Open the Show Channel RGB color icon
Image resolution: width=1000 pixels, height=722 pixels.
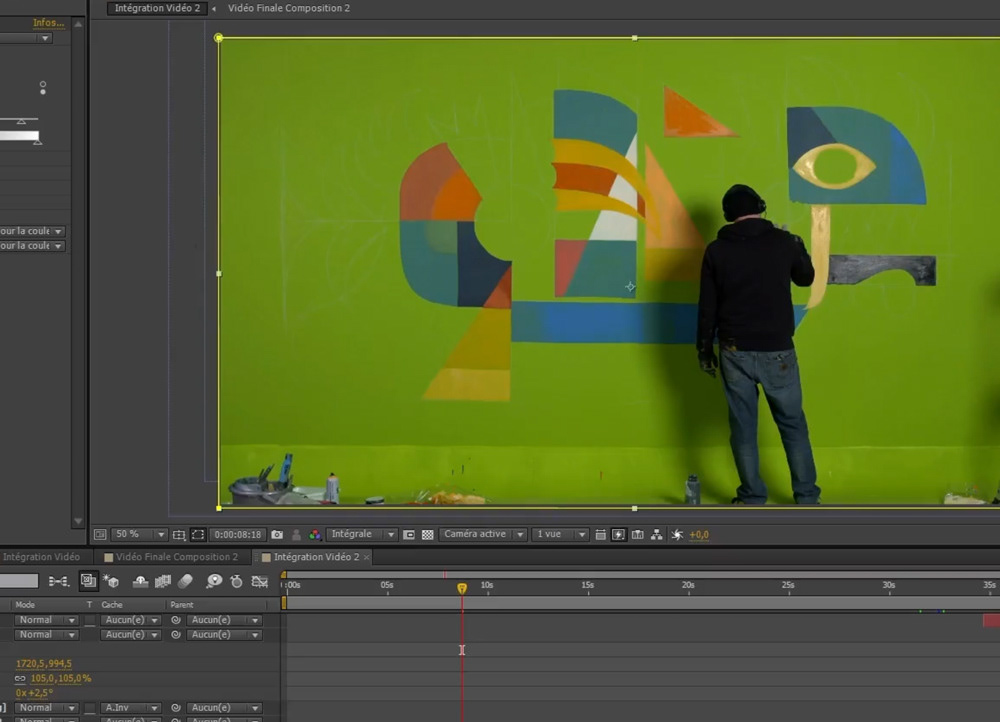(x=315, y=535)
